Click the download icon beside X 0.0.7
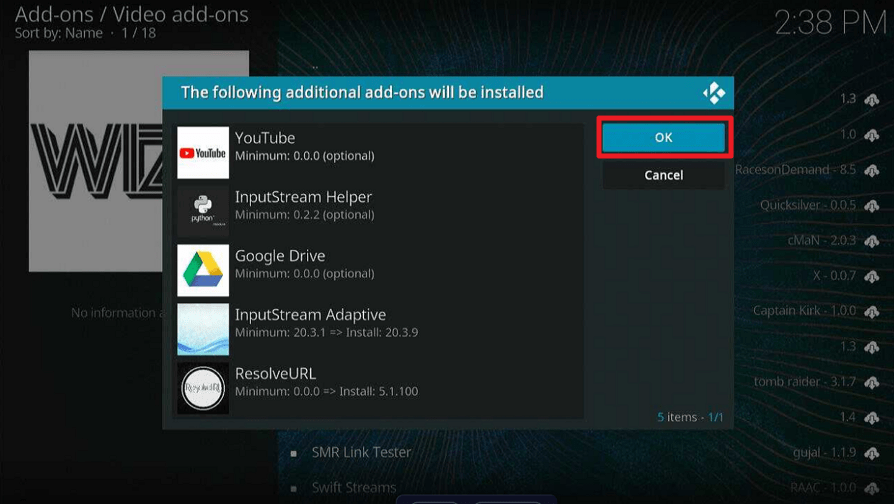Viewport: 894px width, 504px height. tap(872, 277)
